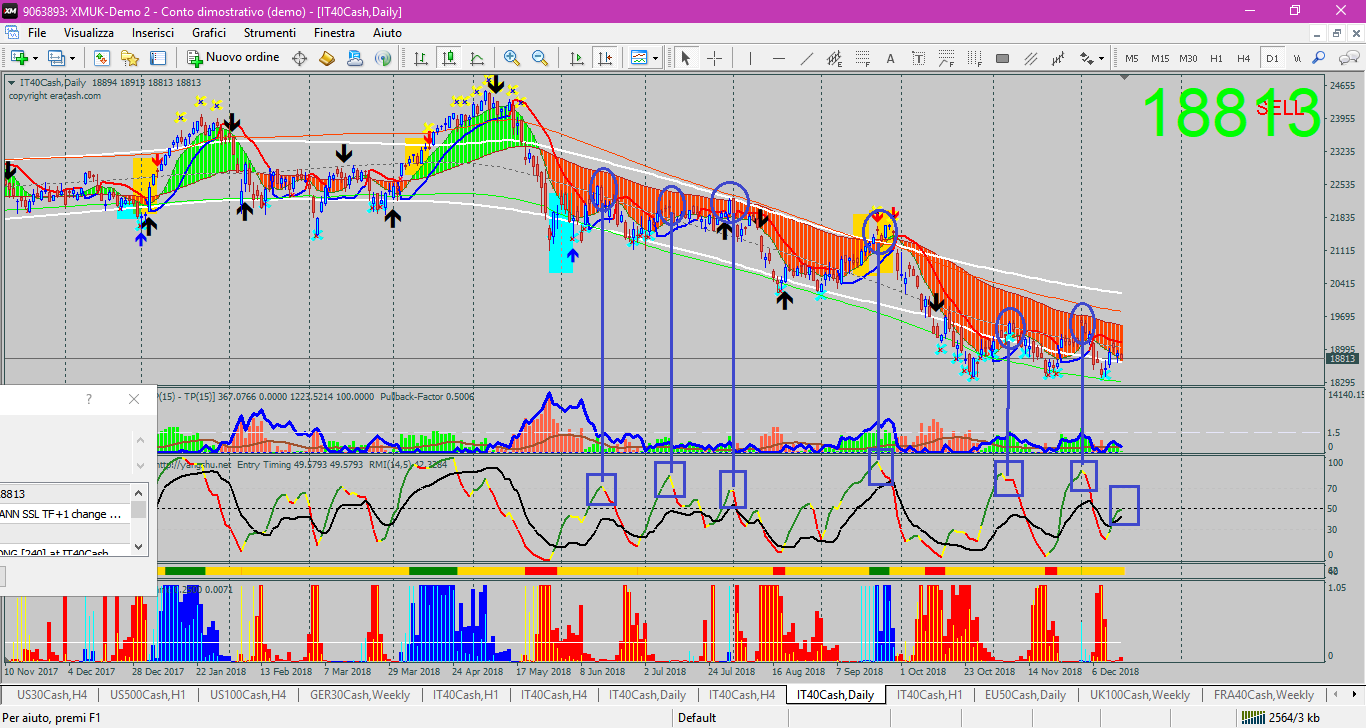Viewport: 1366px width, 728px height.
Task: Draw a vertical line tool
Action: tap(750, 57)
